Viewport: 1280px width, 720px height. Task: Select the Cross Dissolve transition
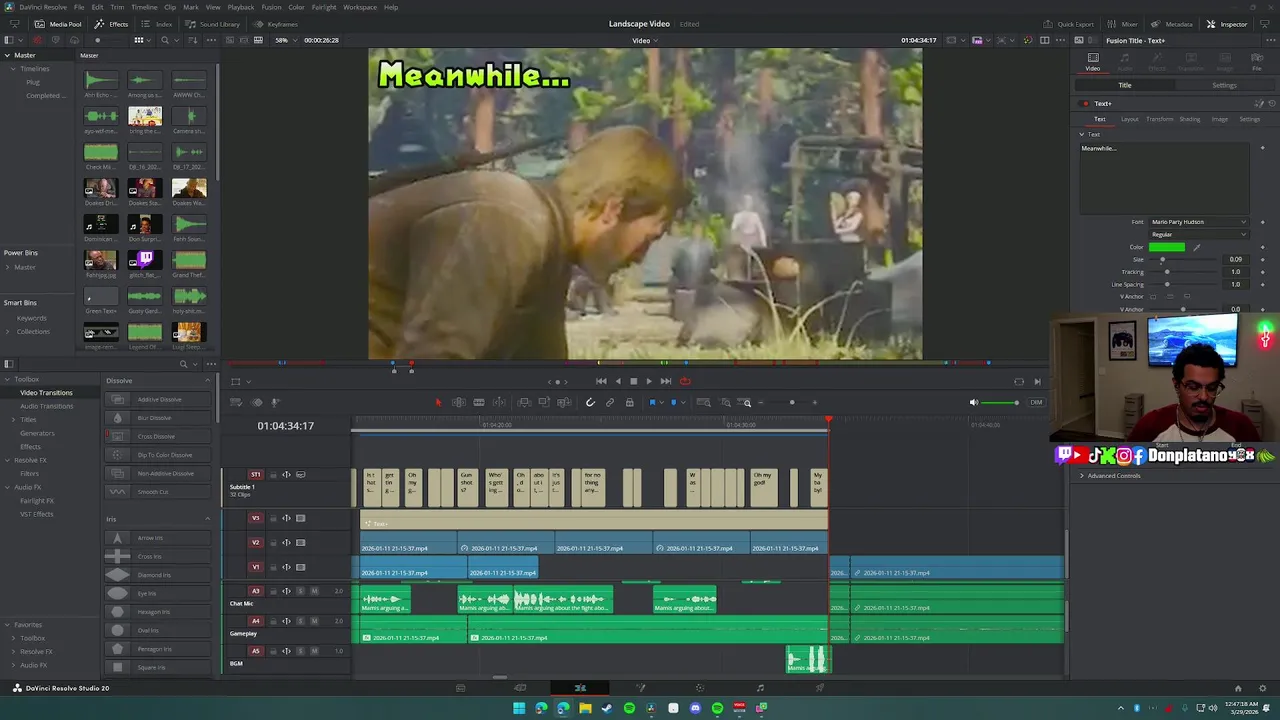(x=156, y=436)
